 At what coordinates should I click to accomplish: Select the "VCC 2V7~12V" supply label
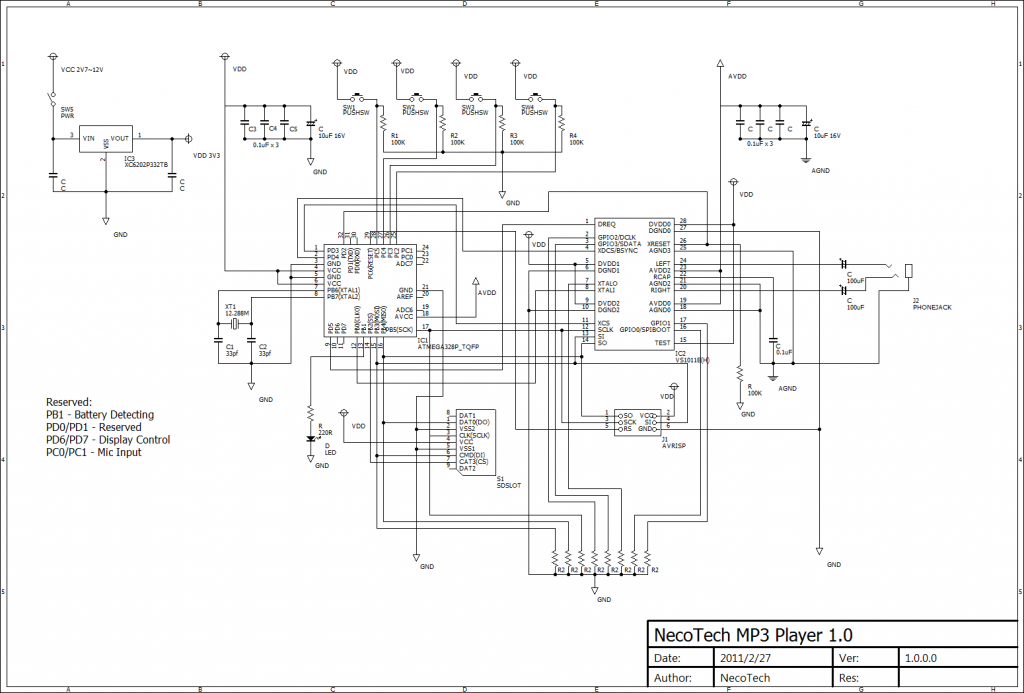coord(82,69)
